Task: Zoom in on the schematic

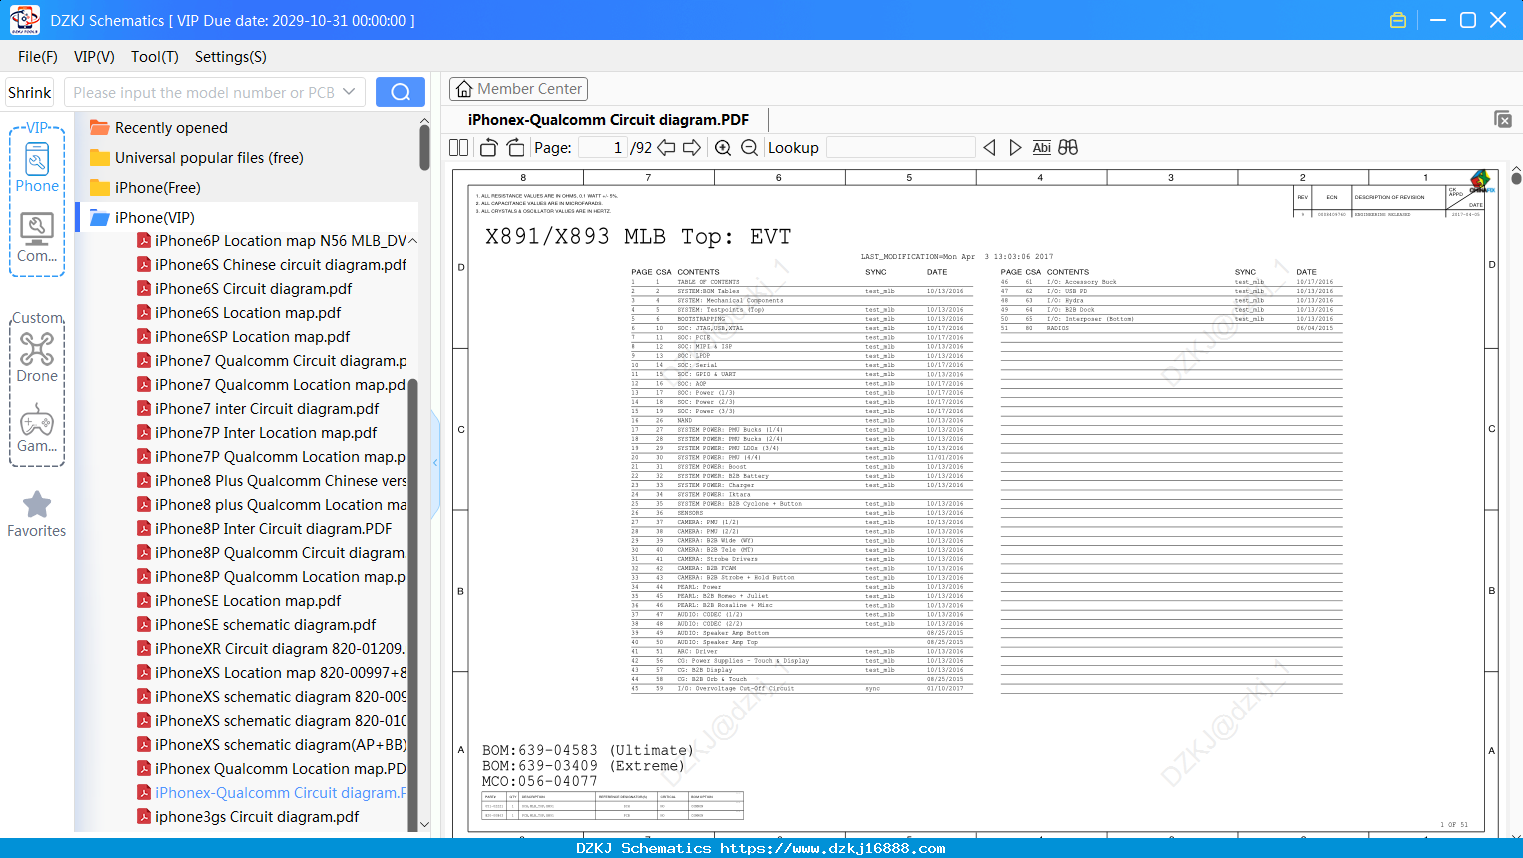Action: point(723,147)
